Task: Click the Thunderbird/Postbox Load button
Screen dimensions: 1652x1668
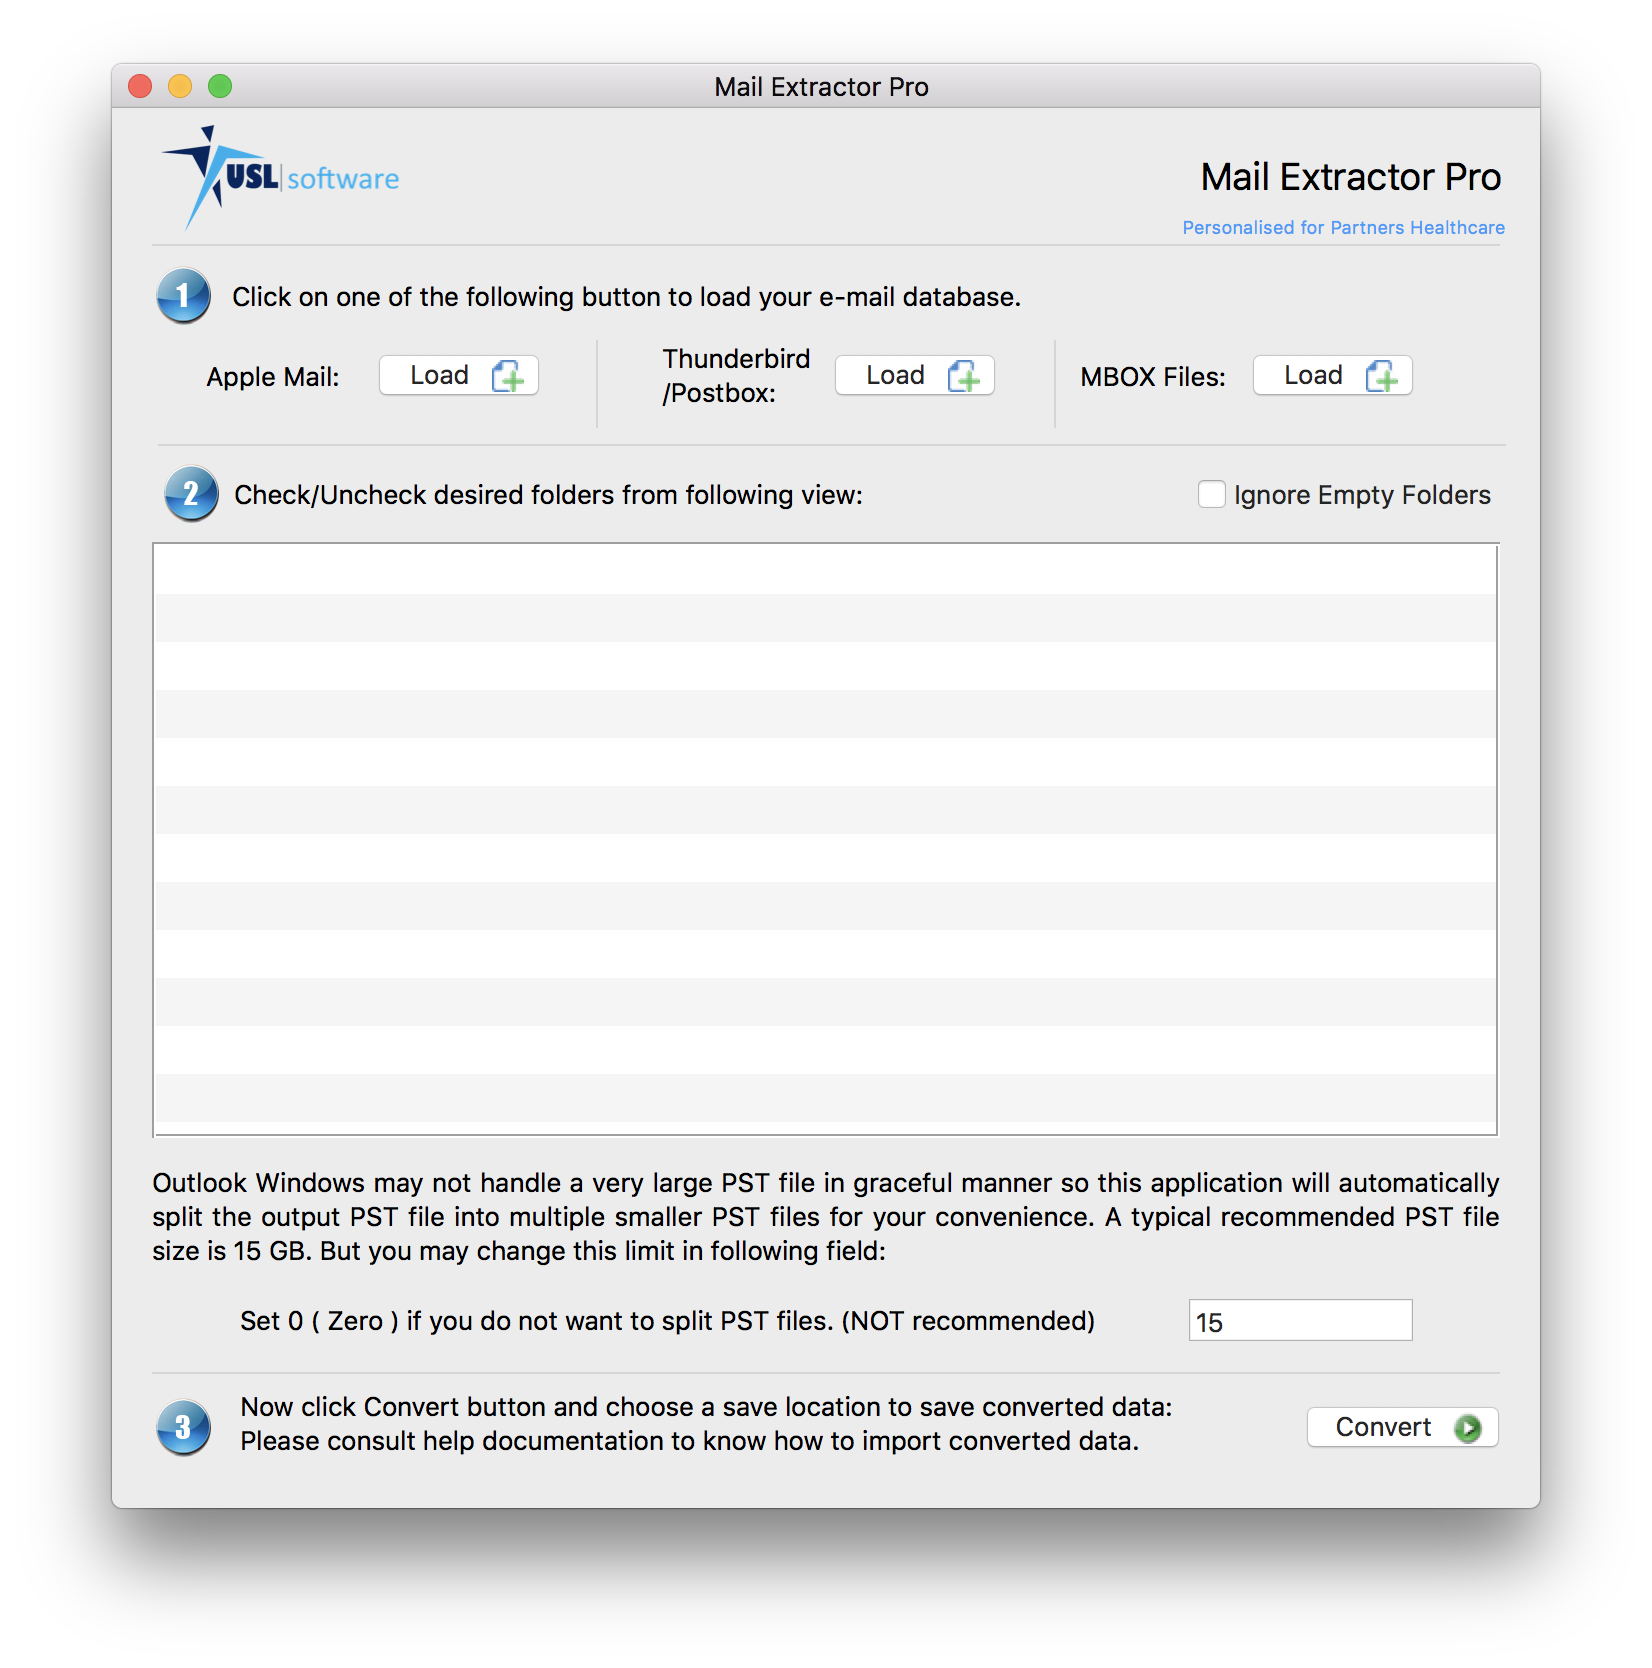Action: coord(915,376)
